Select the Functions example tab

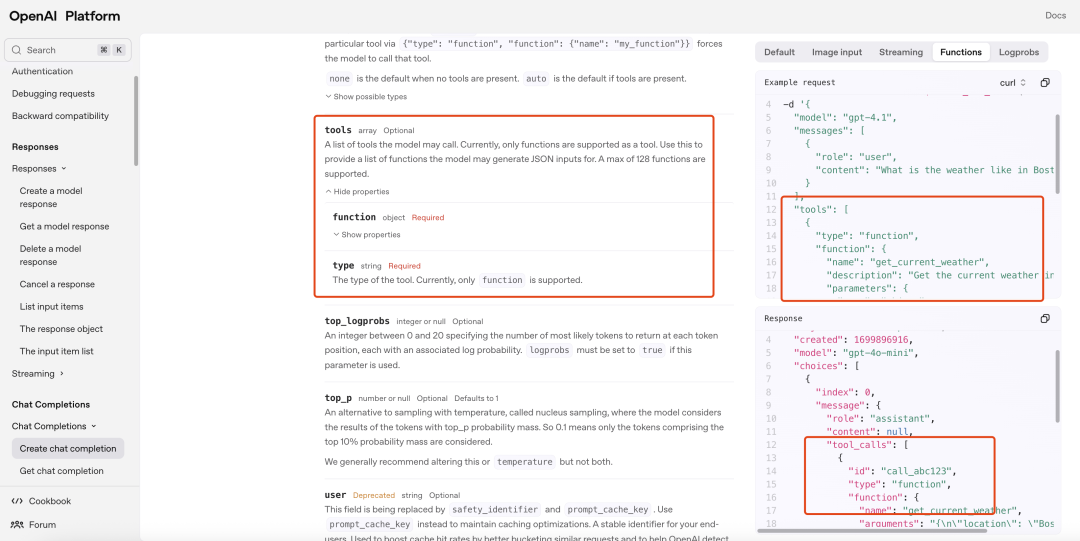click(x=961, y=52)
